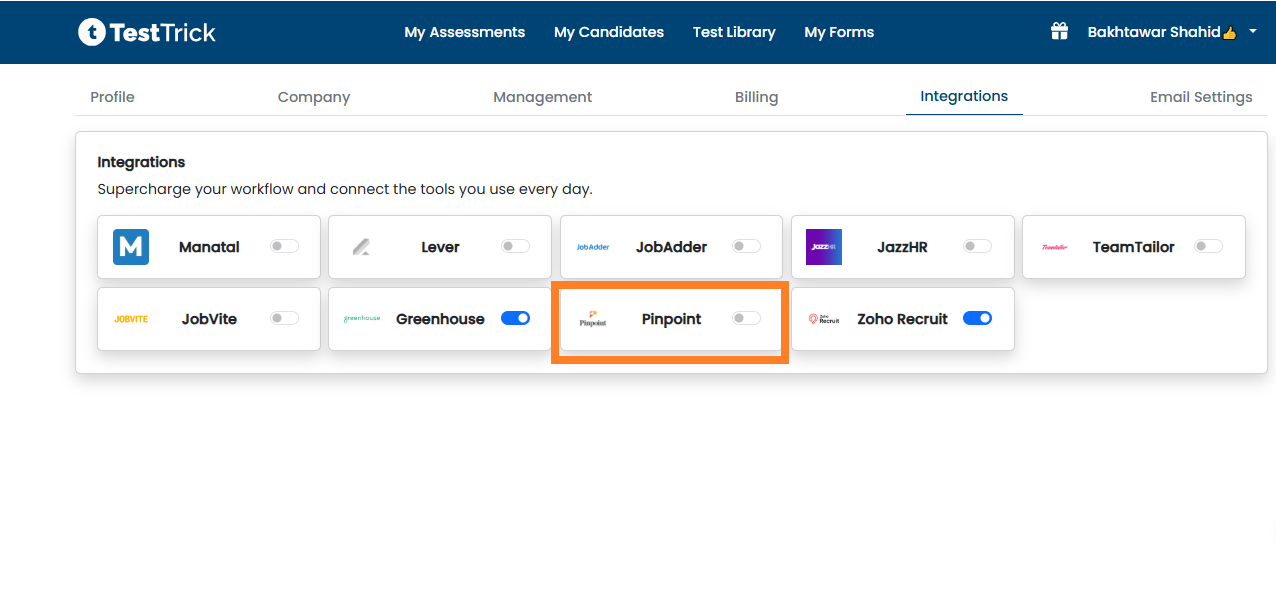Turn off the Zoho Recruit toggle
This screenshot has height=613, width=1276.
pyautogui.click(x=977, y=318)
